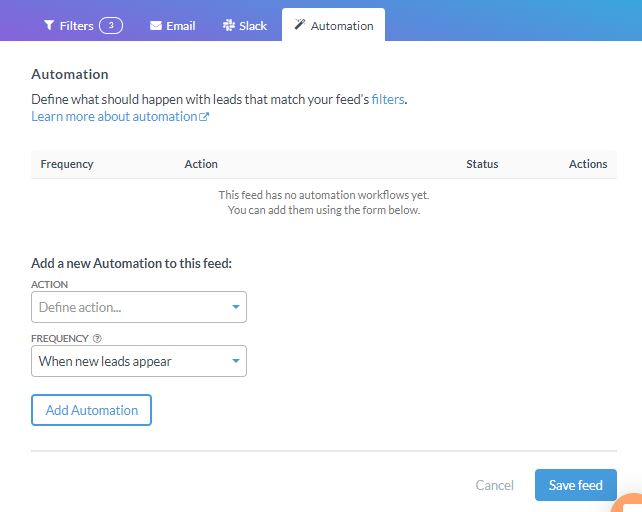
Task: Click the Frequency help question icon
Action: coord(97,339)
